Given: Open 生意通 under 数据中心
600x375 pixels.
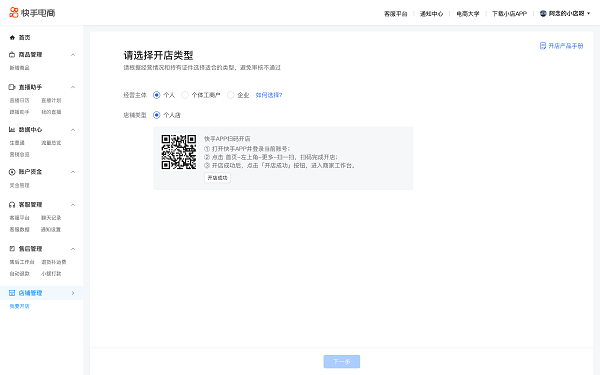Looking at the screenshot, I should pyautogui.click(x=17, y=143).
